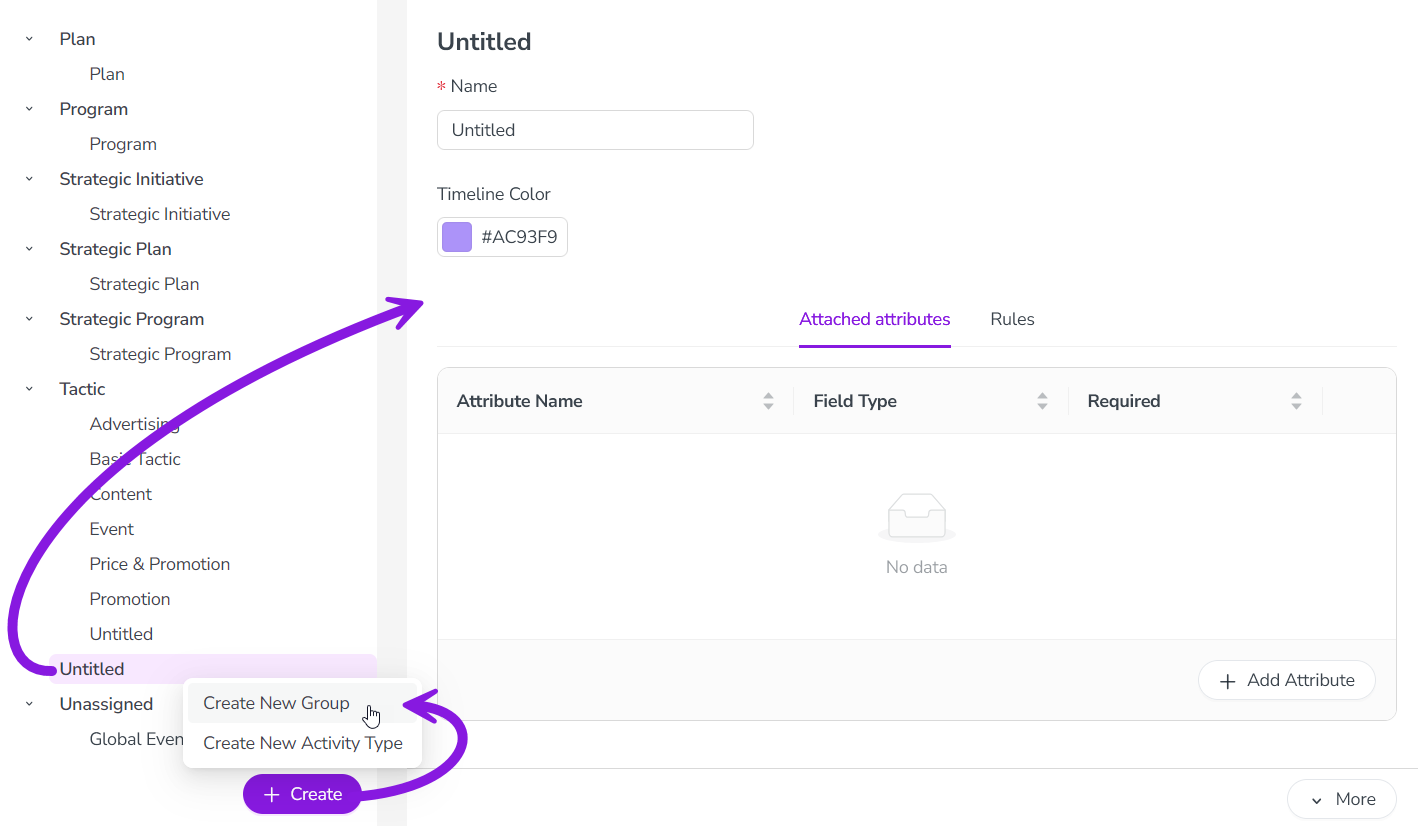Select Create New Group menu entry
The image size is (1418, 826).
(x=302, y=703)
